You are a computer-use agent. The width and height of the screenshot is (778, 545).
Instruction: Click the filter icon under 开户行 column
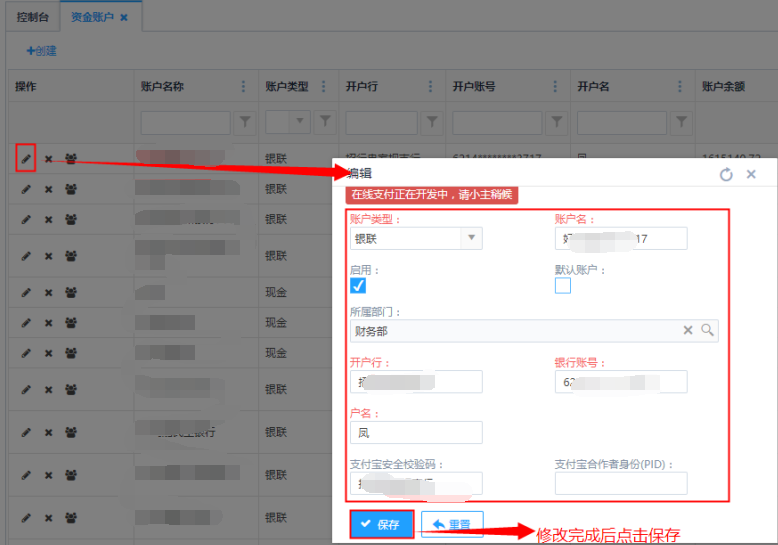pyautogui.click(x=431, y=122)
